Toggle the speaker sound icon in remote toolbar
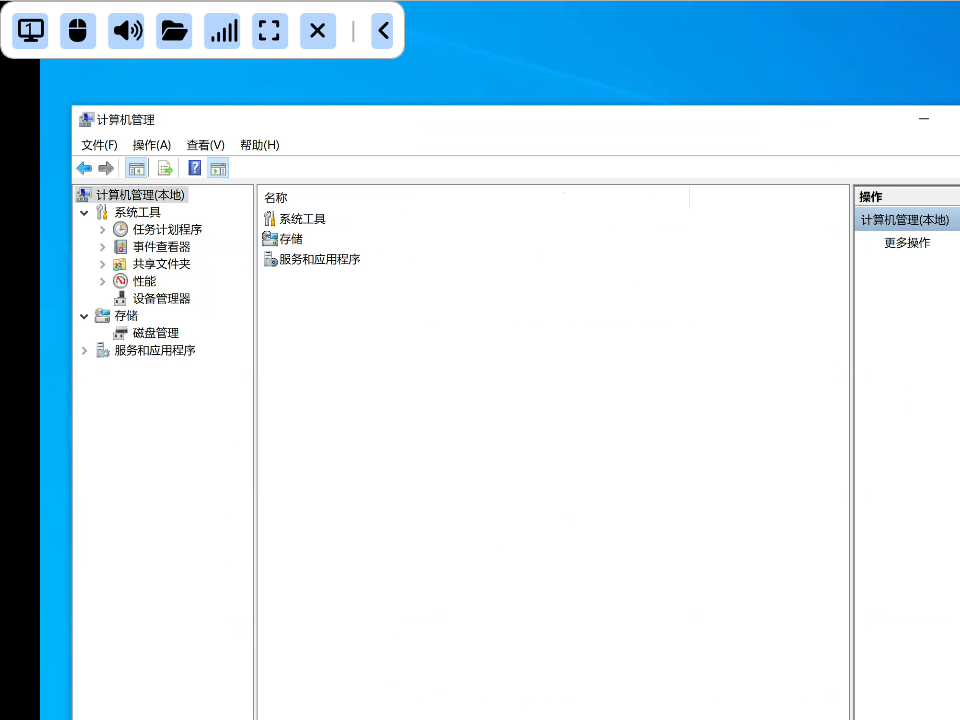 point(126,31)
